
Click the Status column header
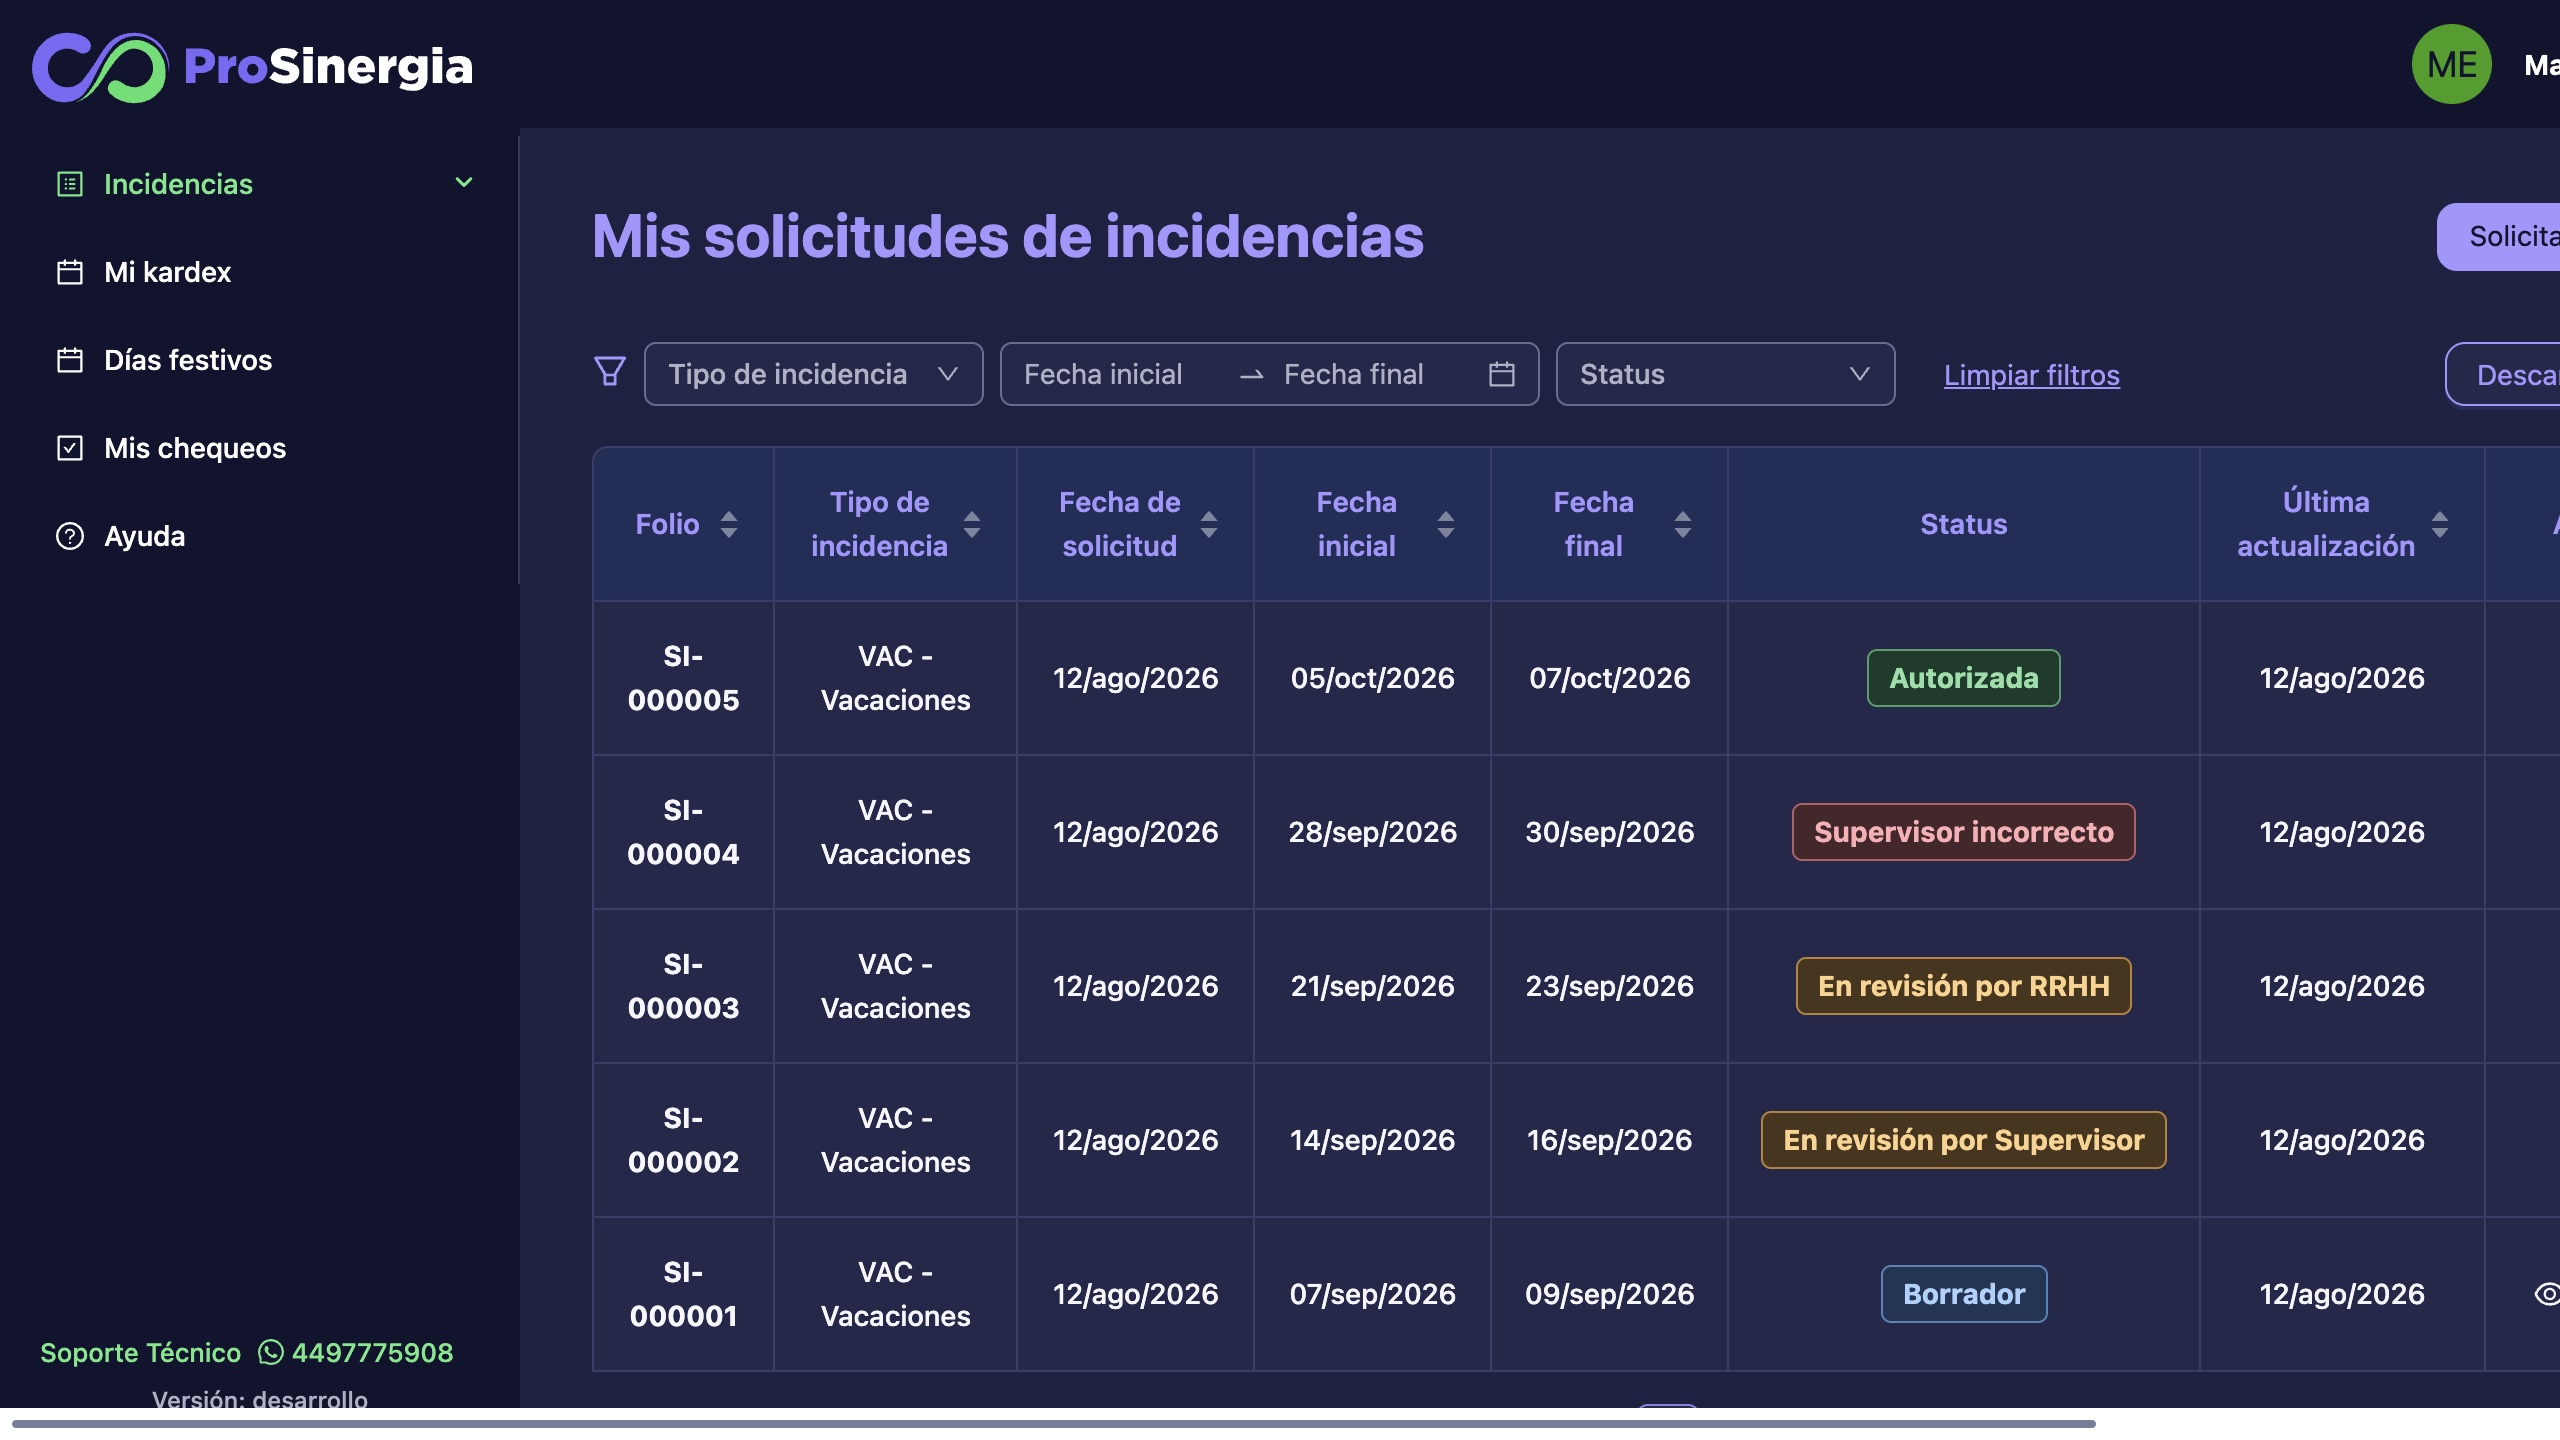coord(1964,524)
